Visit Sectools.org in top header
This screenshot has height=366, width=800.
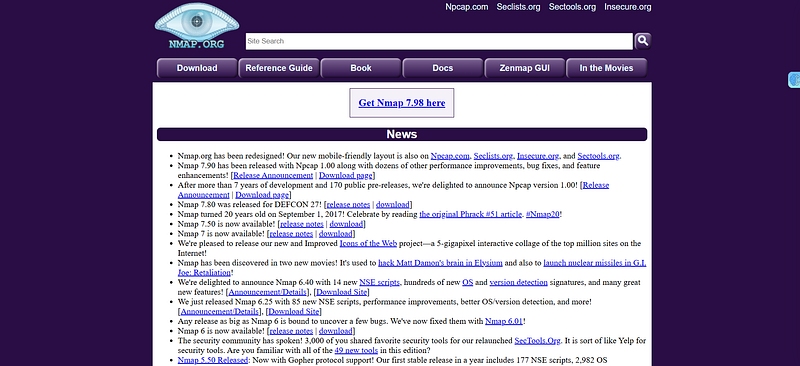[572, 7]
